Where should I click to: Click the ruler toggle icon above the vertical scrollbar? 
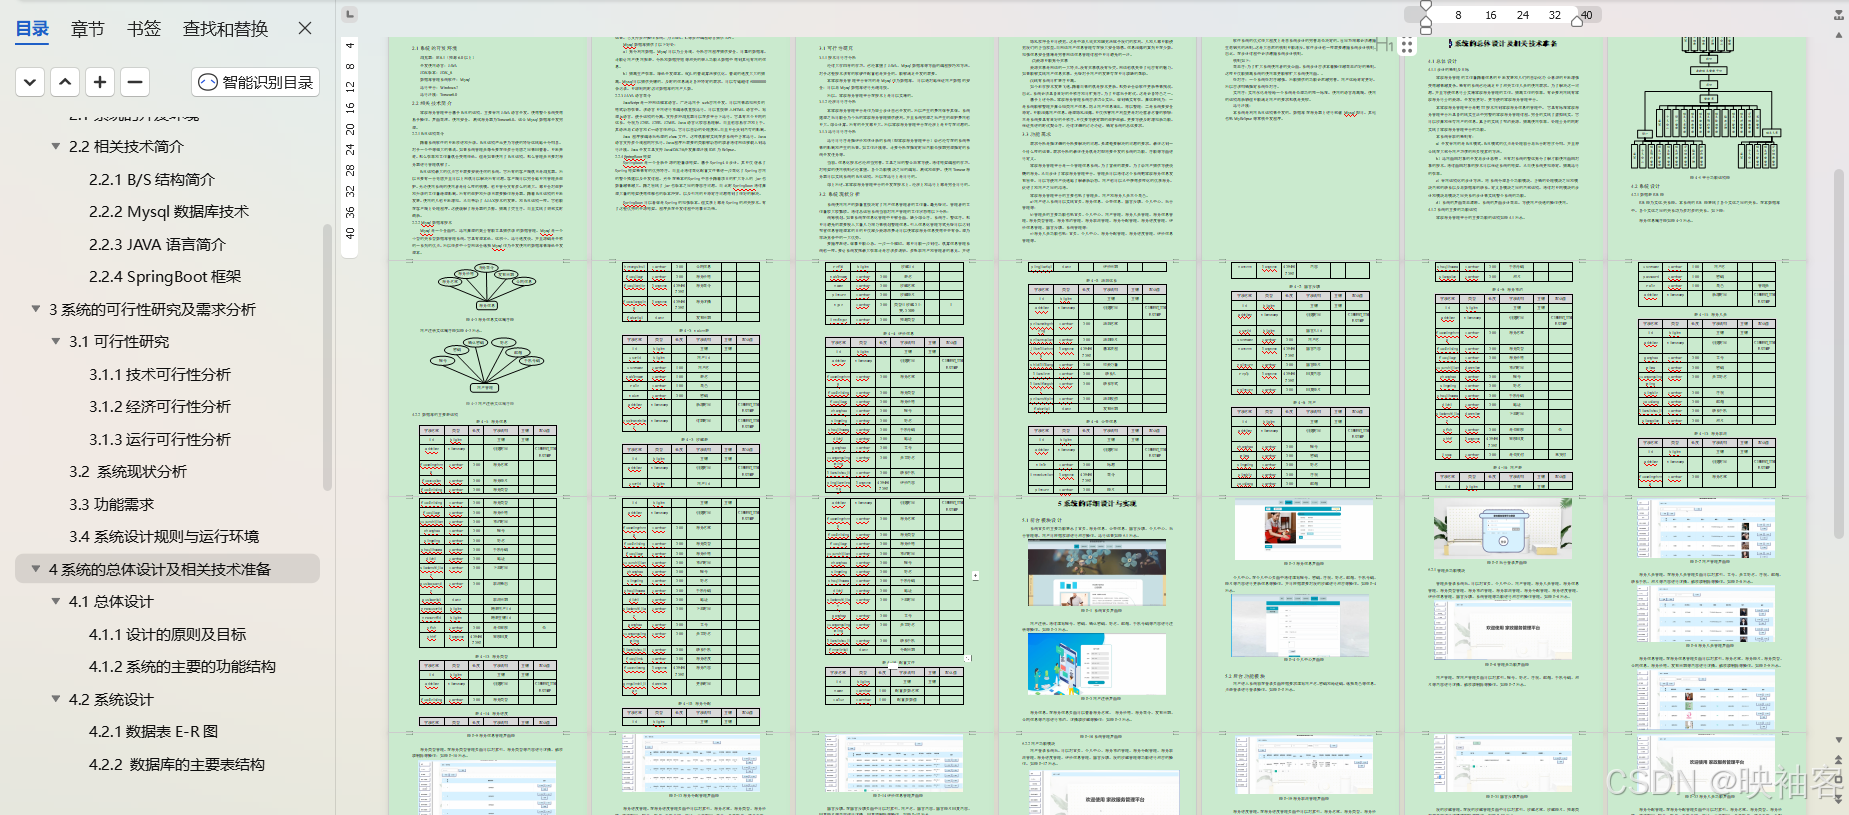[x=1838, y=15]
